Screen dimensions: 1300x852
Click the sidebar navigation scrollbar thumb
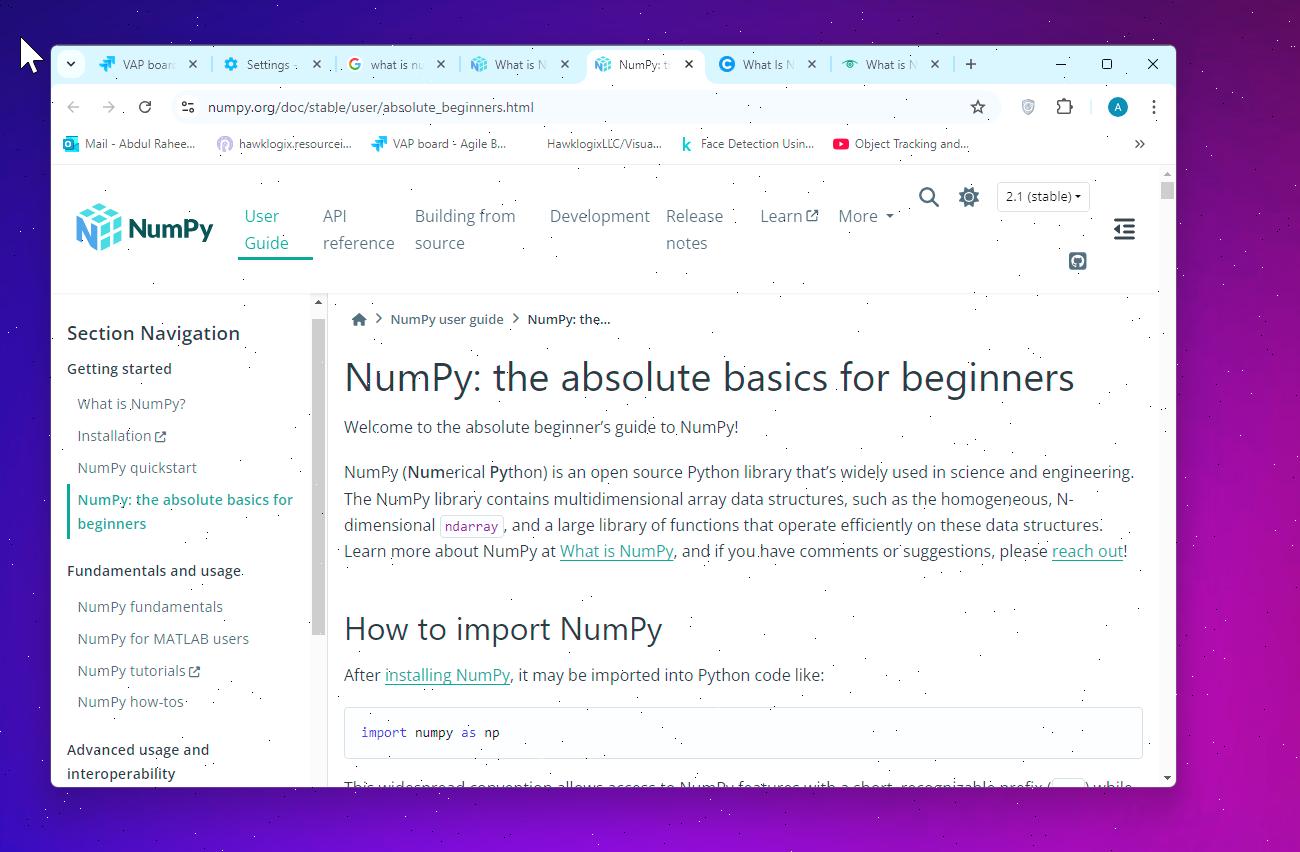tap(318, 476)
